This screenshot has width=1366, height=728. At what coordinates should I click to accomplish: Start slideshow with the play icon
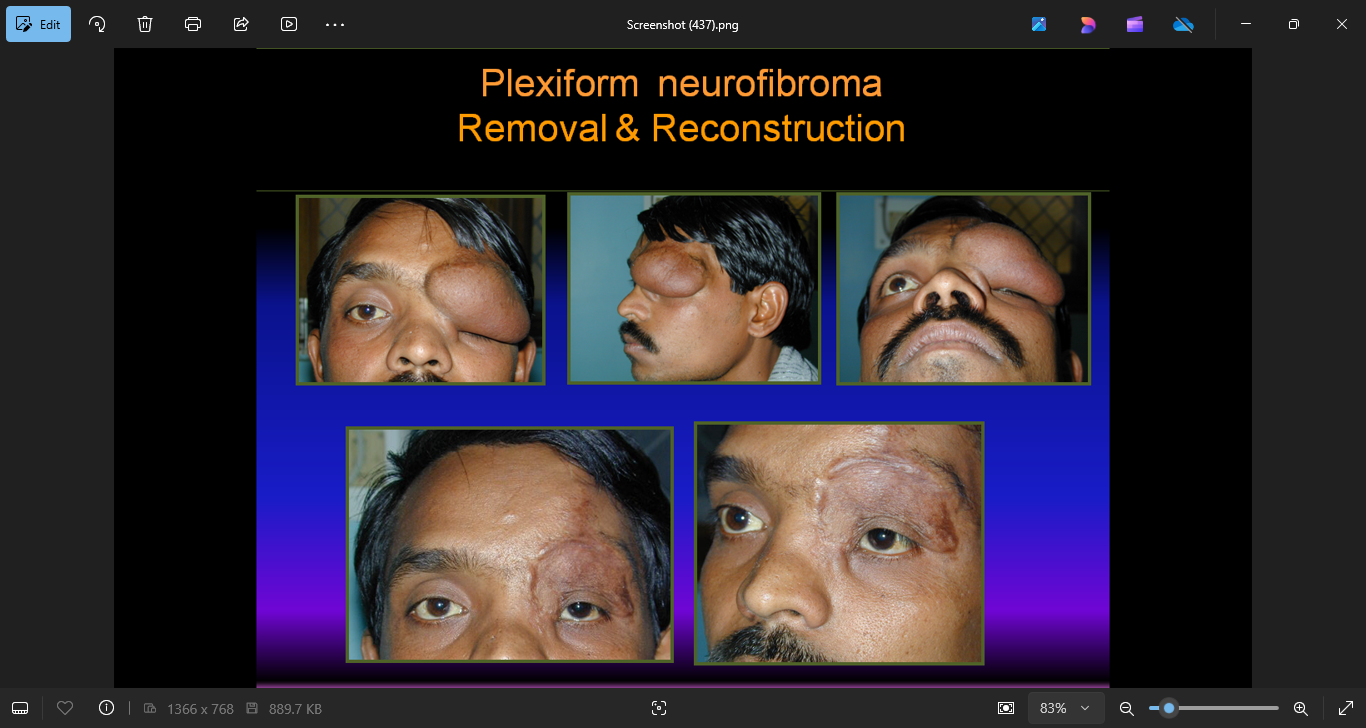click(289, 24)
